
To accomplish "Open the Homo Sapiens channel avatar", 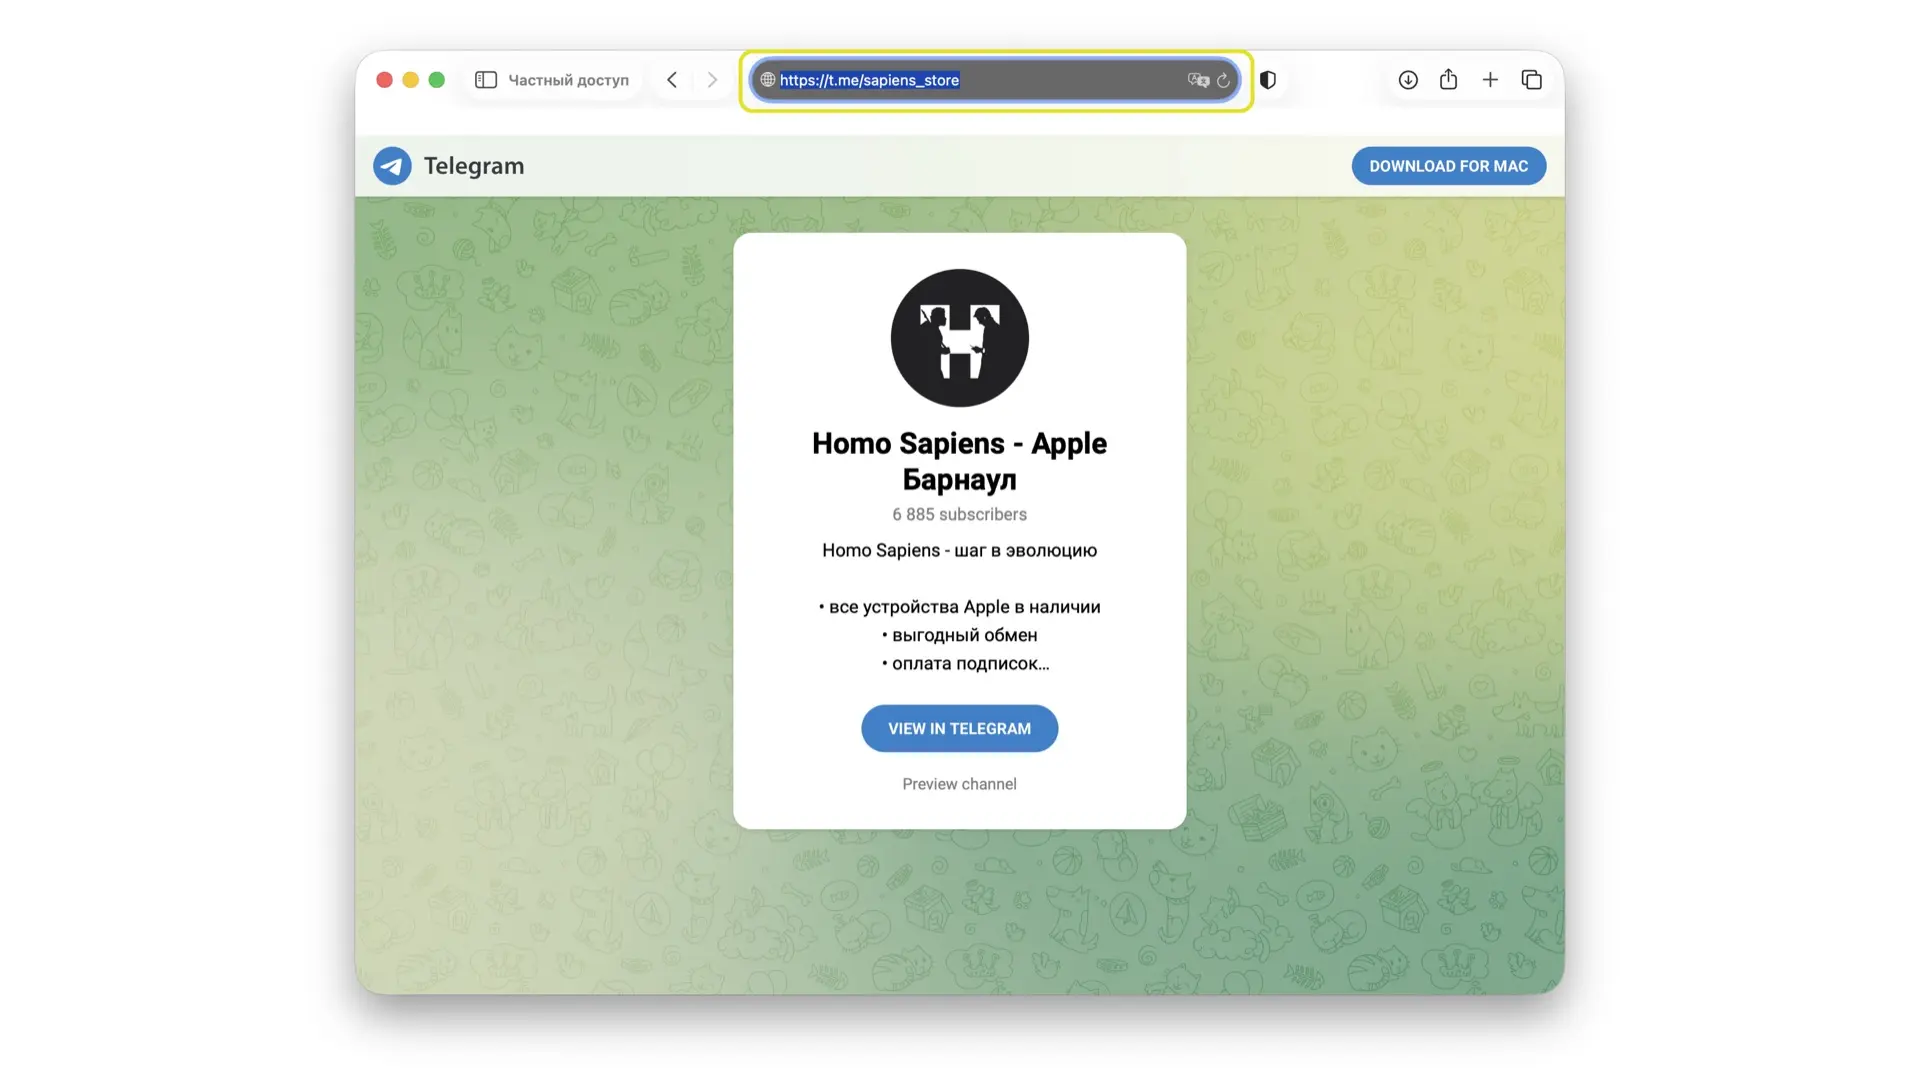I will 960,338.
